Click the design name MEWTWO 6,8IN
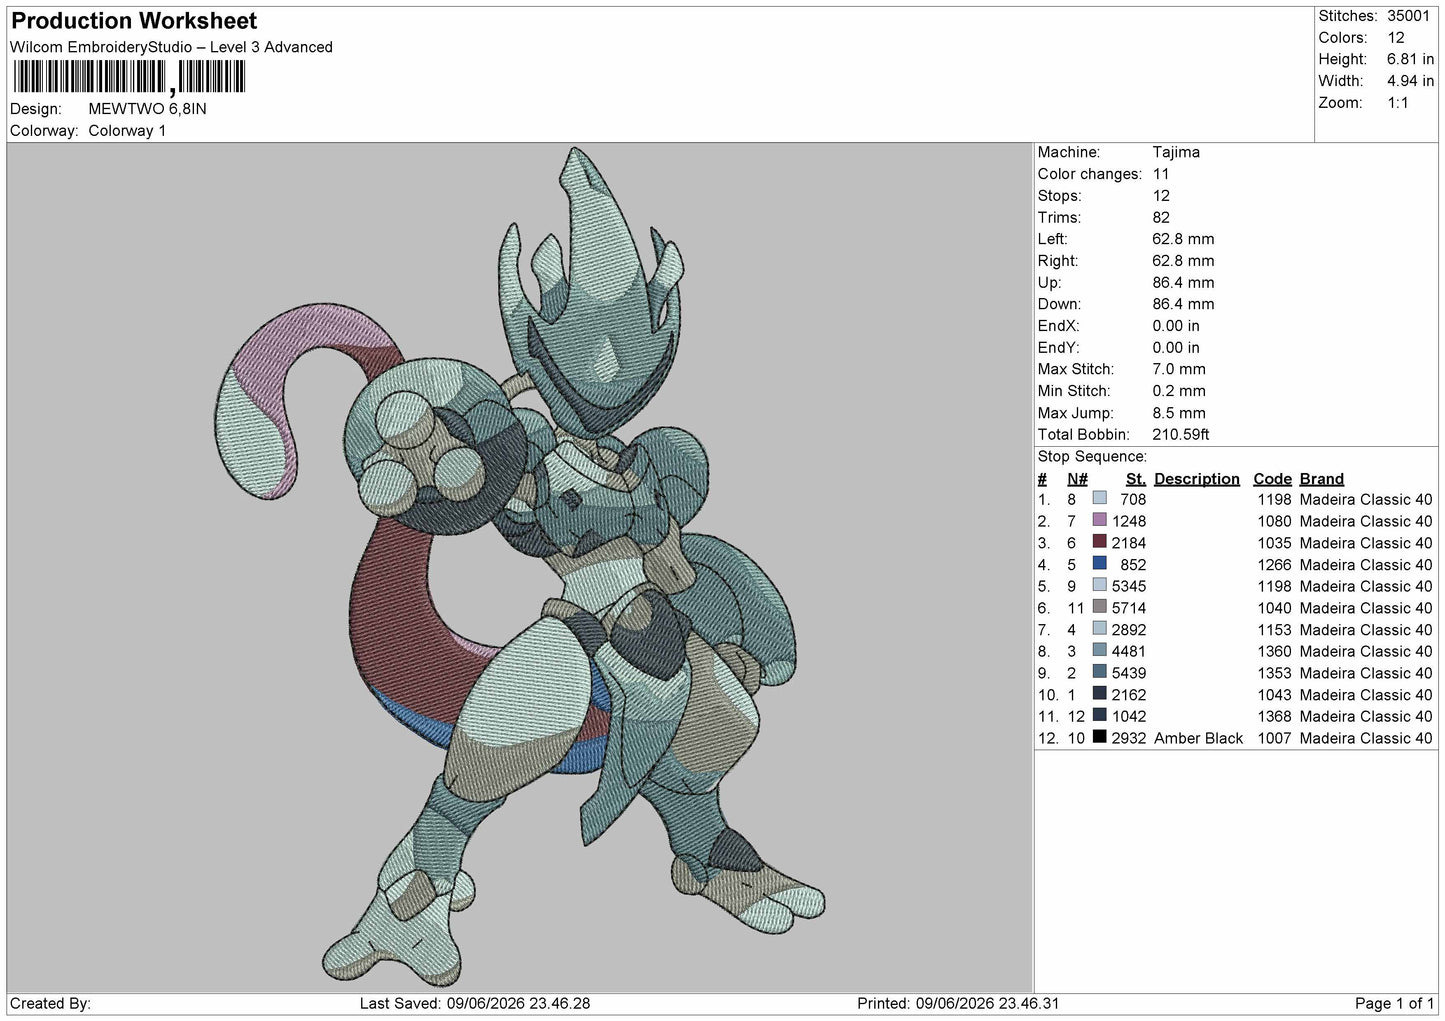 (148, 109)
